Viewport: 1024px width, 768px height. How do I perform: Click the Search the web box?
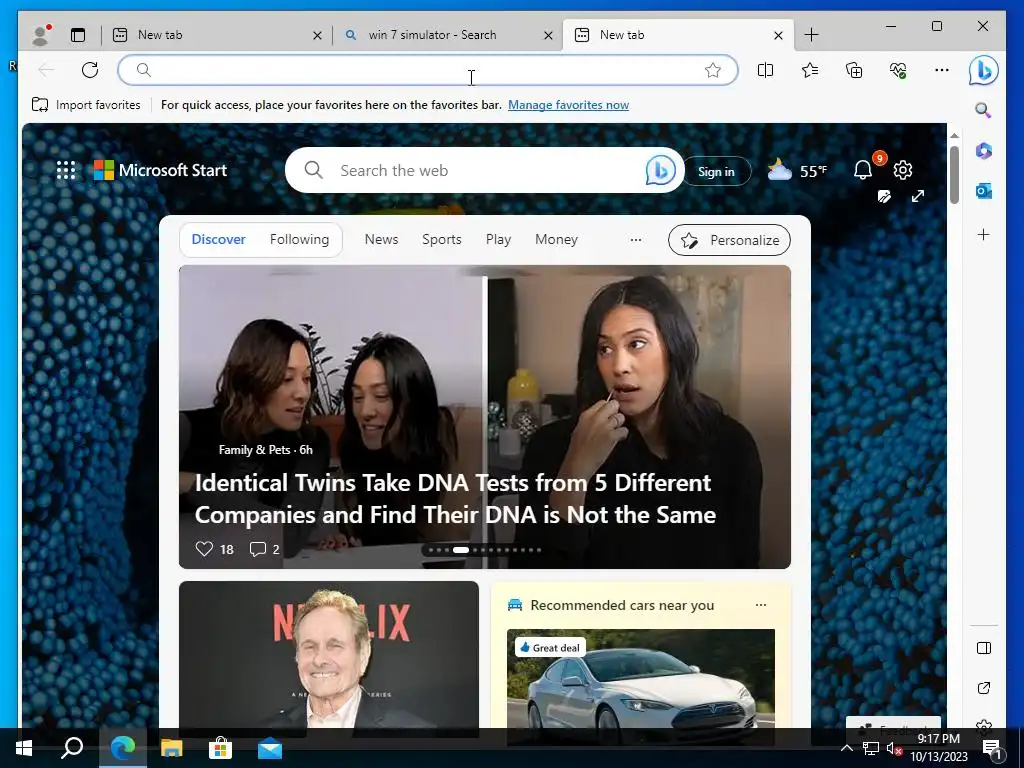485,170
